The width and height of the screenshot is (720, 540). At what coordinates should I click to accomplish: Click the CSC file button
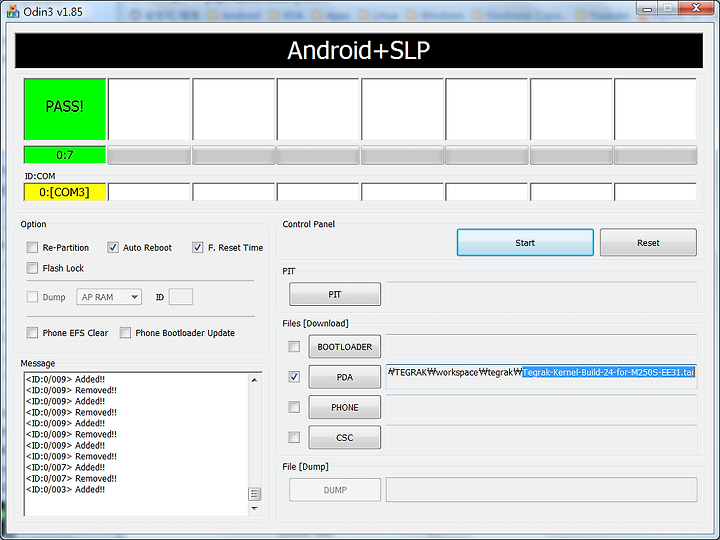[x=344, y=437]
